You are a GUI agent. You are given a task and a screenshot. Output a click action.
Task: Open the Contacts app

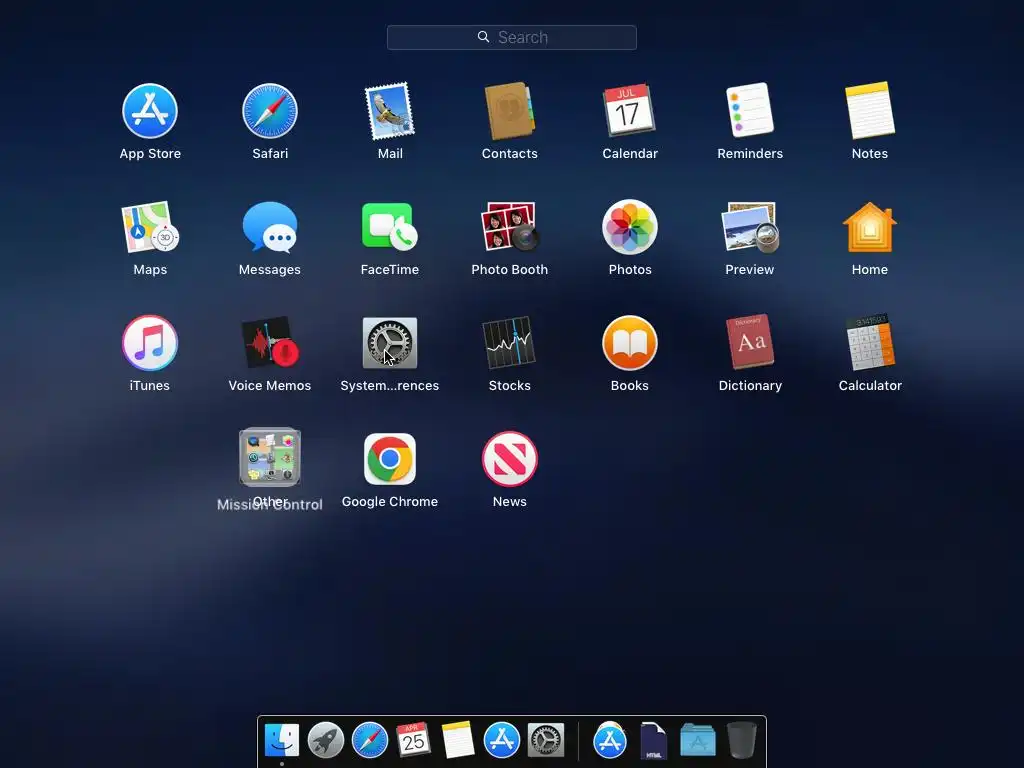click(x=509, y=111)
